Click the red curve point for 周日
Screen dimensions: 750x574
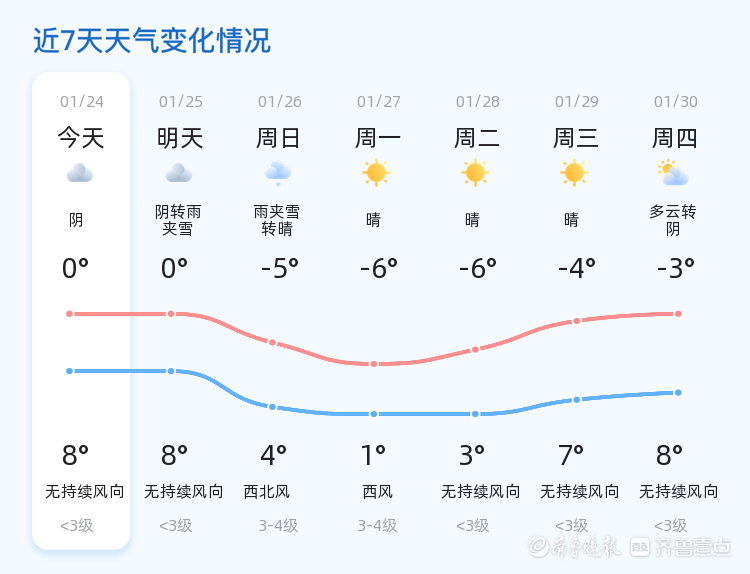coord(272,342)
